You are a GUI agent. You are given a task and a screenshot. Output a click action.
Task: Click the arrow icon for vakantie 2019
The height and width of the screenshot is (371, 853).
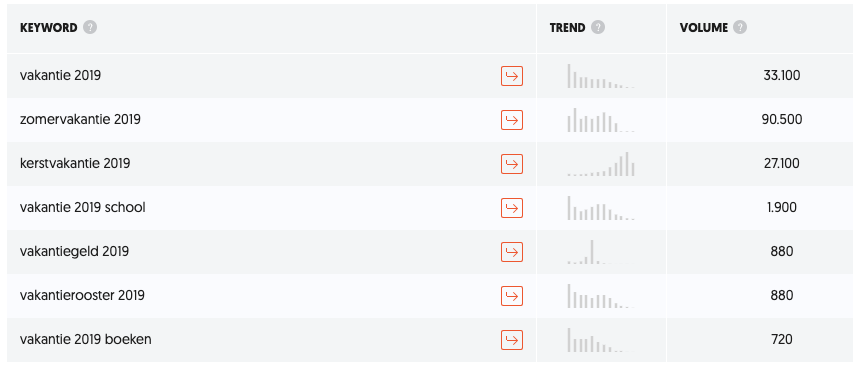[x=511, y=76]
